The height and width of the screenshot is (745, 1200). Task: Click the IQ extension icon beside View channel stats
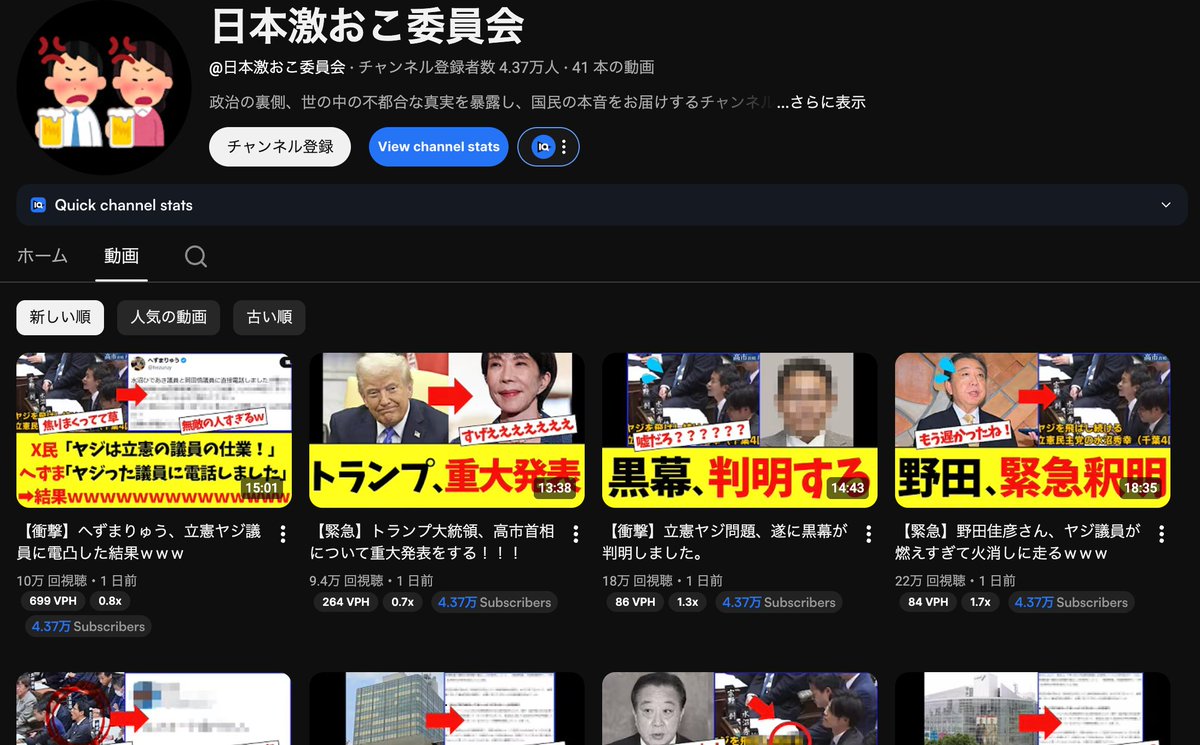tap(543, 147)
